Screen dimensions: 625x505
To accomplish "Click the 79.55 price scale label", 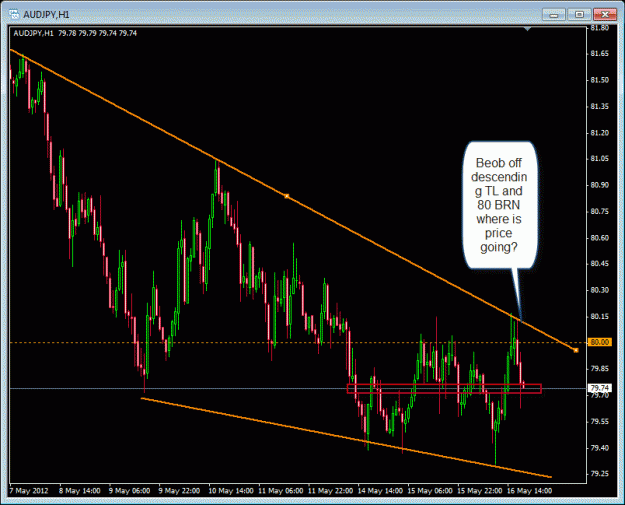I will click(x=599, y=421).
